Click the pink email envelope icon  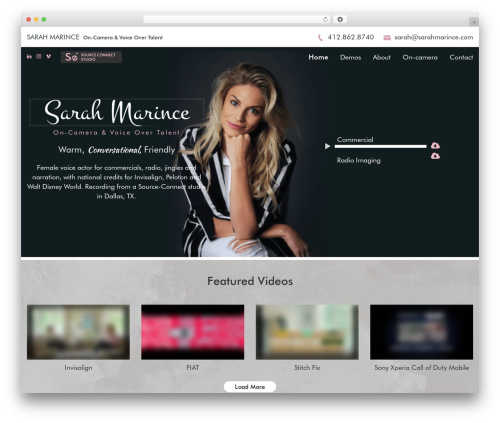click(x=387, y=38)
